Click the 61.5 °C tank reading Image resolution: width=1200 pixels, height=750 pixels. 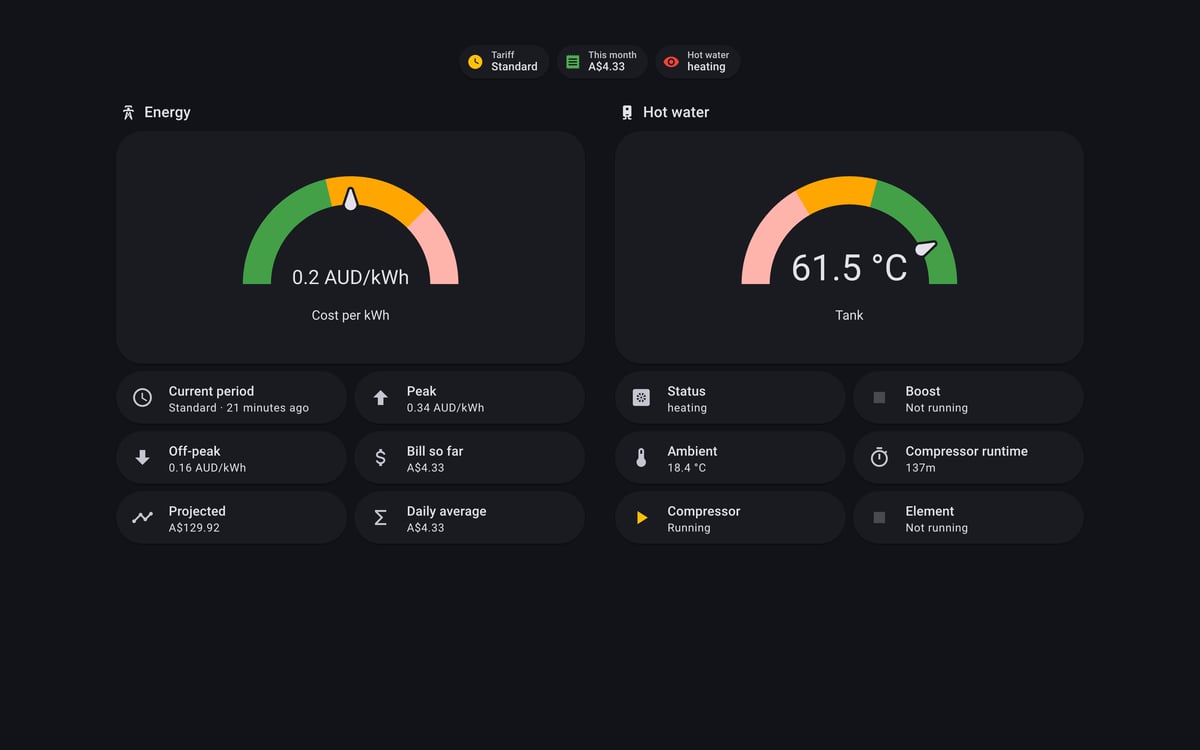pyautogui.click(x=849, y=268)
